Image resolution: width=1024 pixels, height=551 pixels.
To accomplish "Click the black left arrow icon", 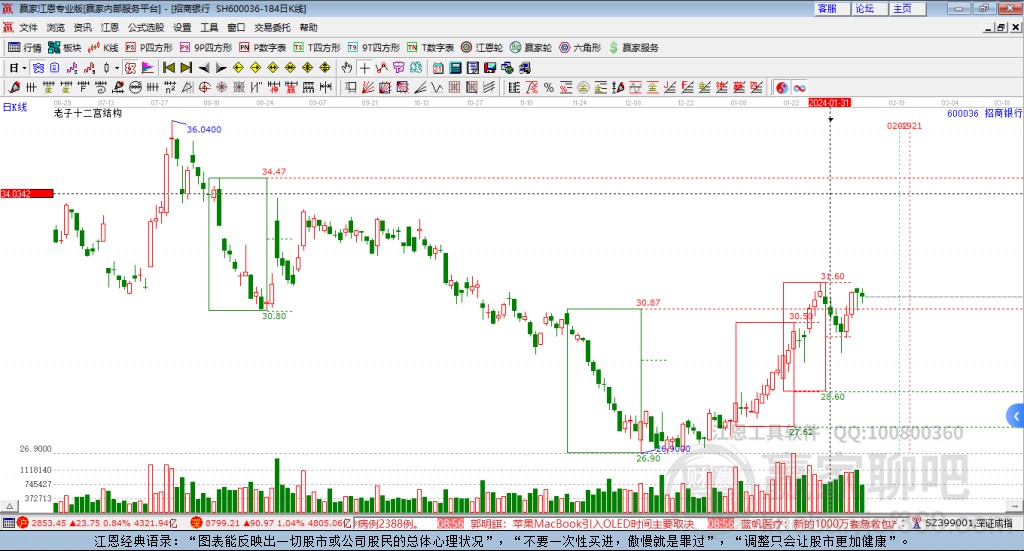I will [x=204, y=68].
